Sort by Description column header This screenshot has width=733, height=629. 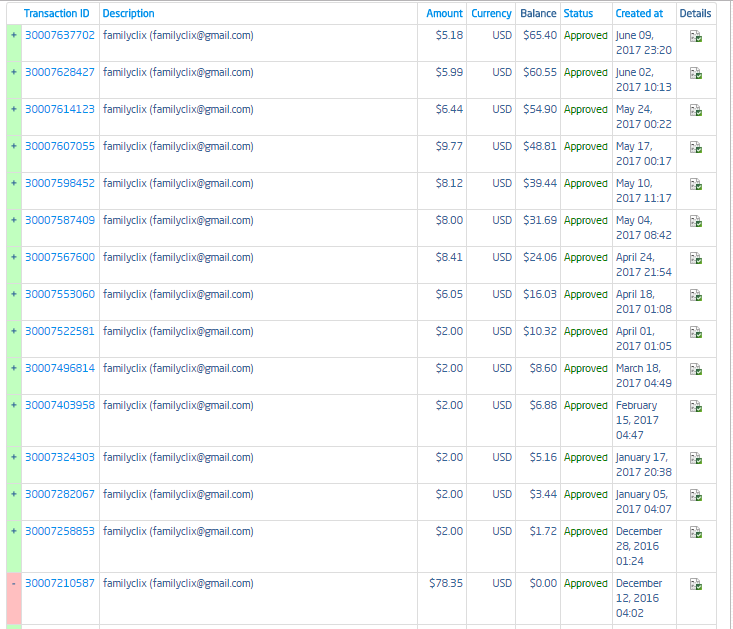click(x=129, y=14)
